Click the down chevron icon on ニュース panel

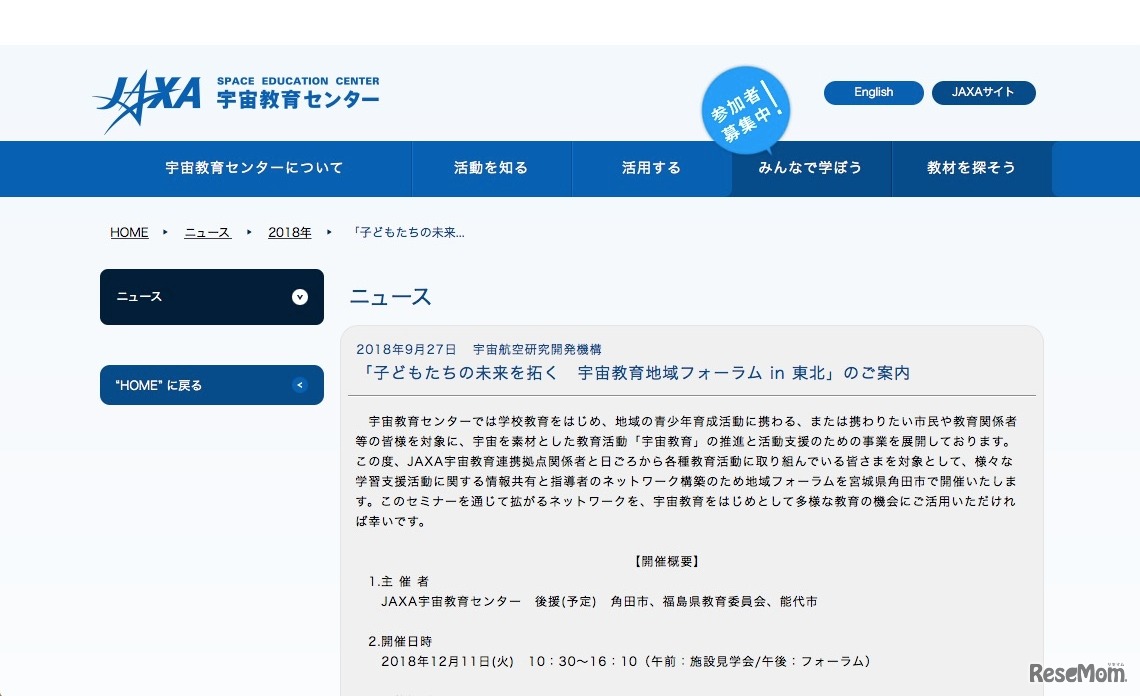(x=298, y=296)
